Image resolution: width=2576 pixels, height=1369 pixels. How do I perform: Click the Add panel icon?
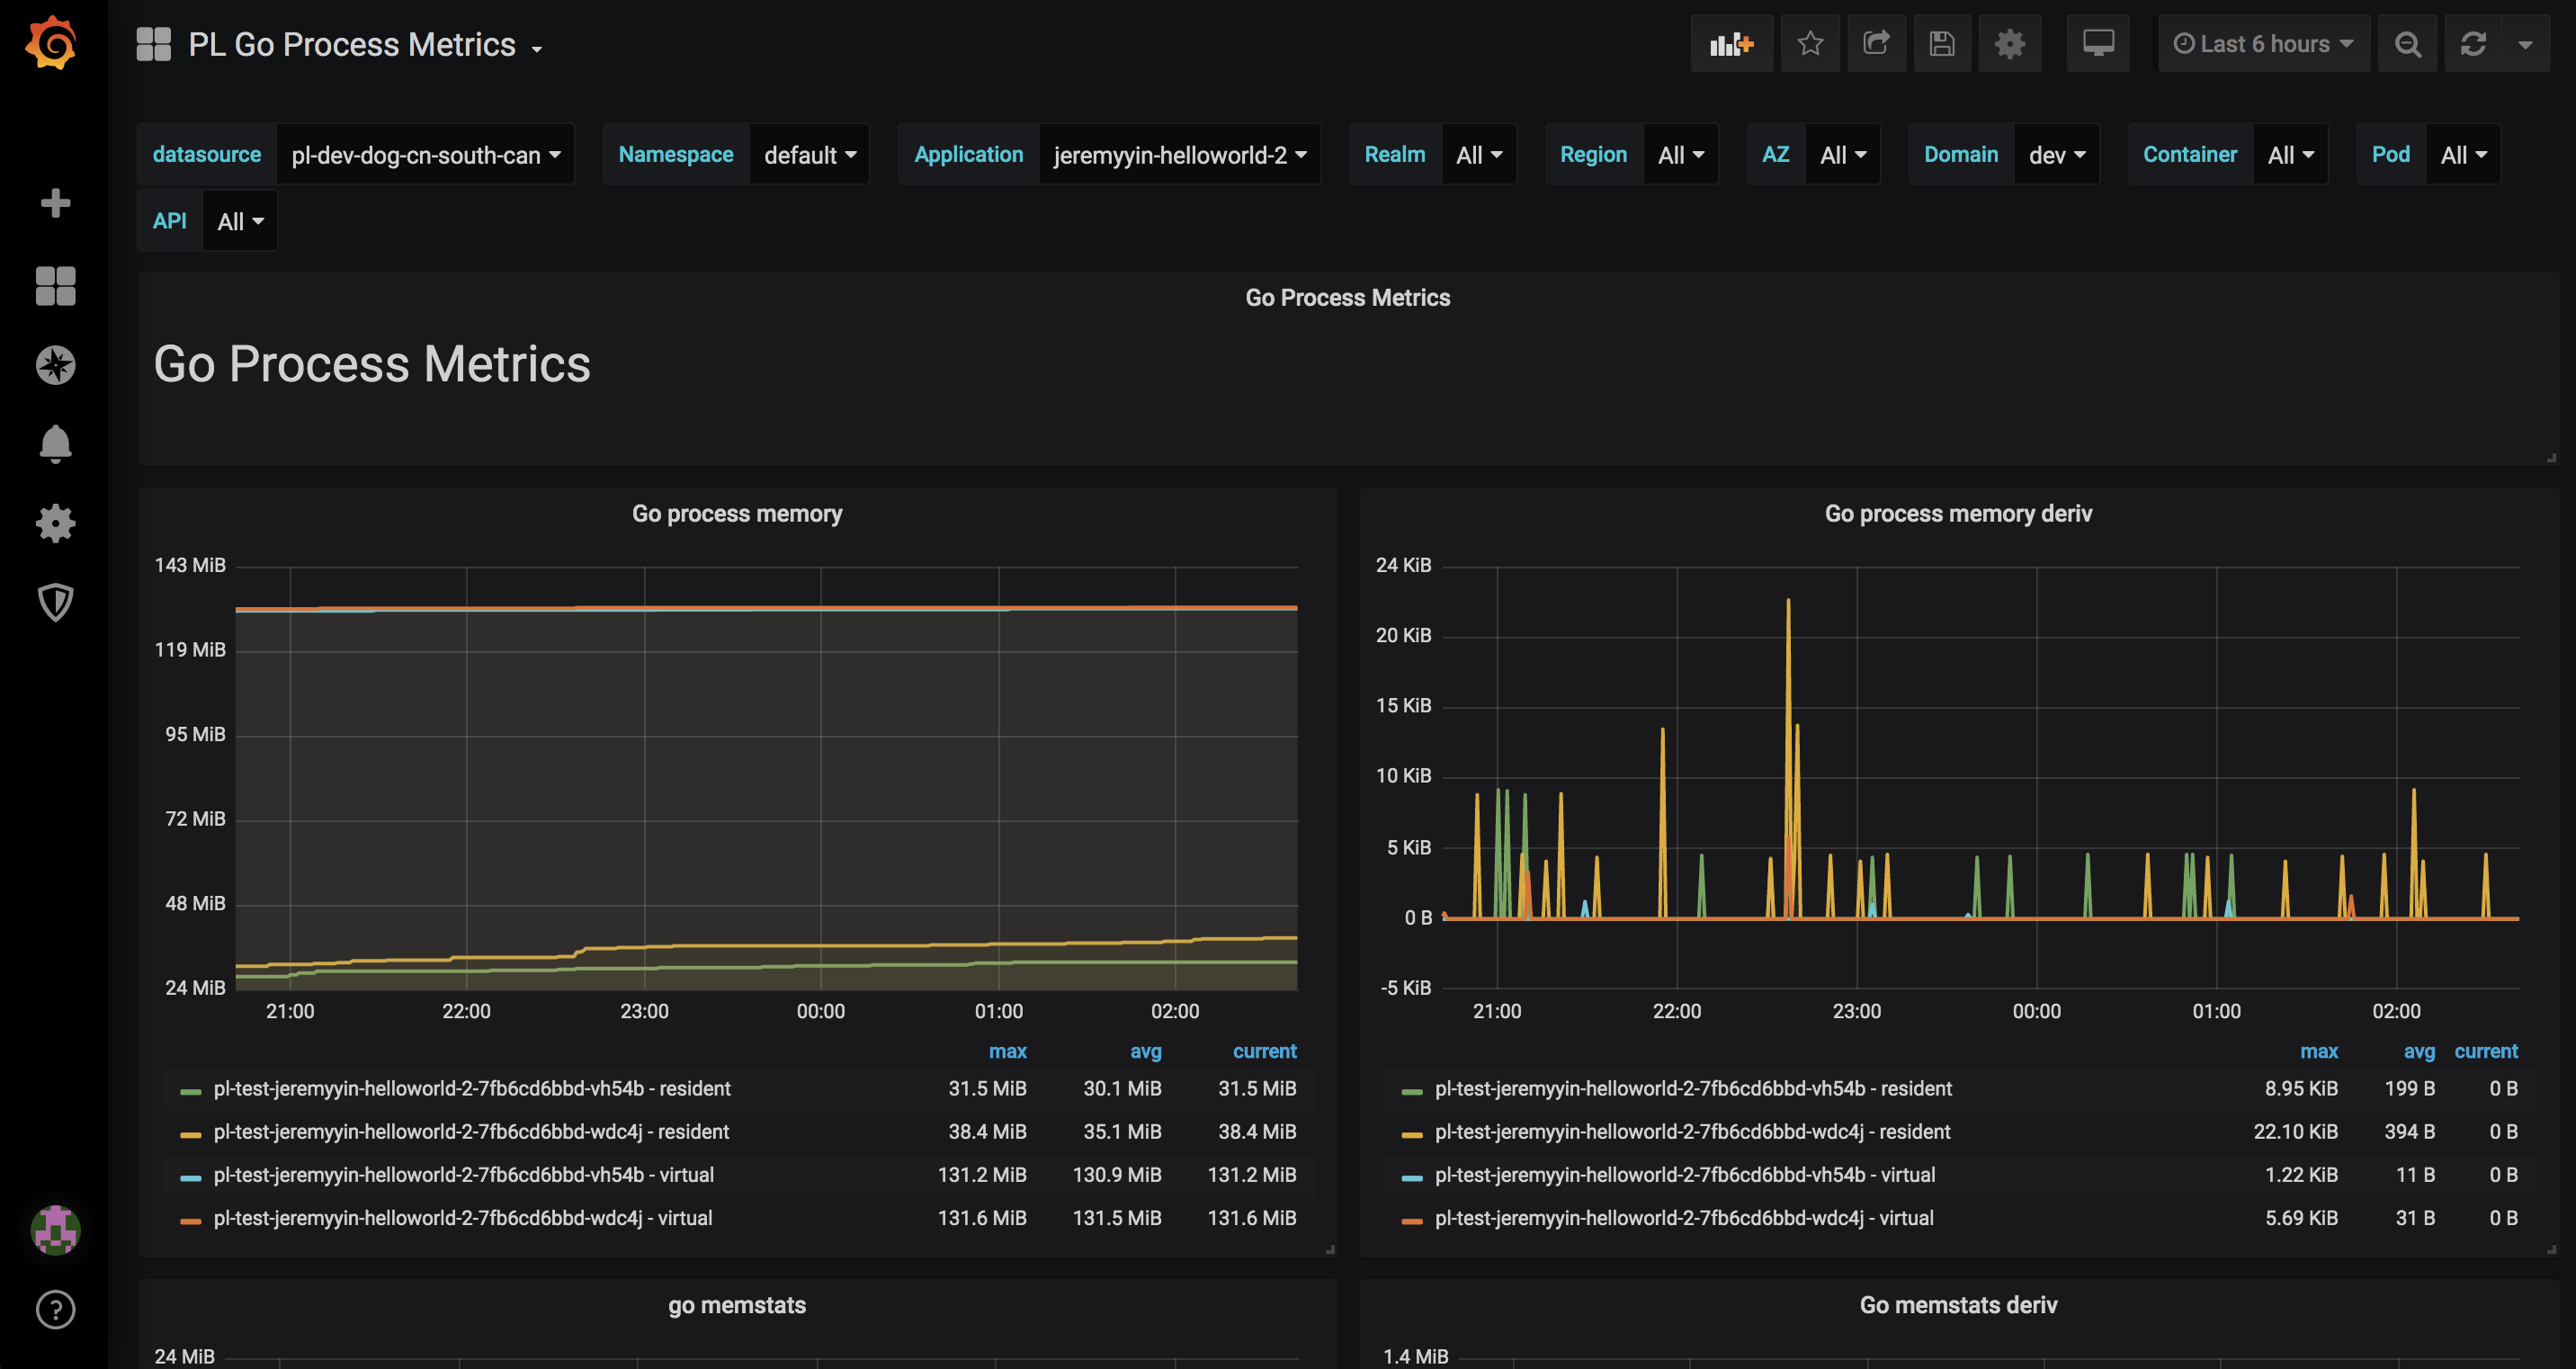(x=1731, y=44)
